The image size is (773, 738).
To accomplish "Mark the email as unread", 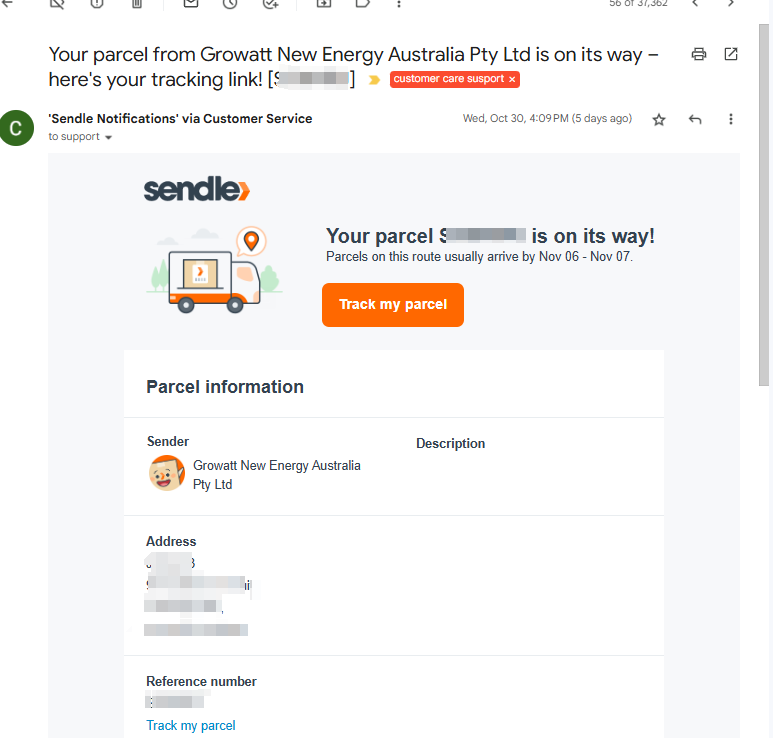I will point(191,4).
